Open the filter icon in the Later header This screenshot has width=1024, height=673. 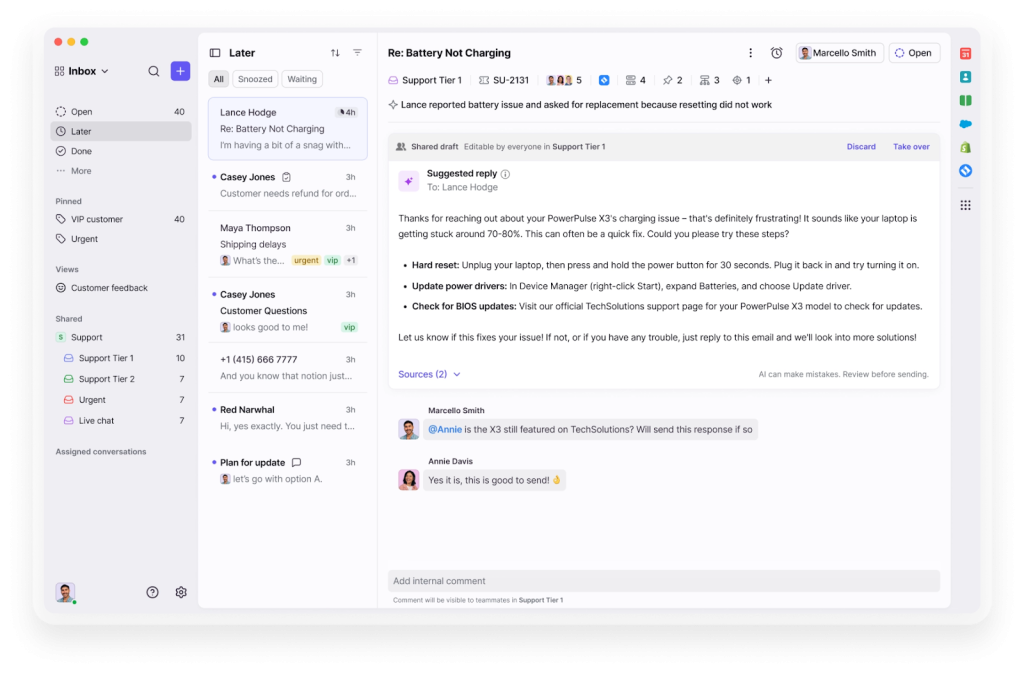[x=357, y=53]
